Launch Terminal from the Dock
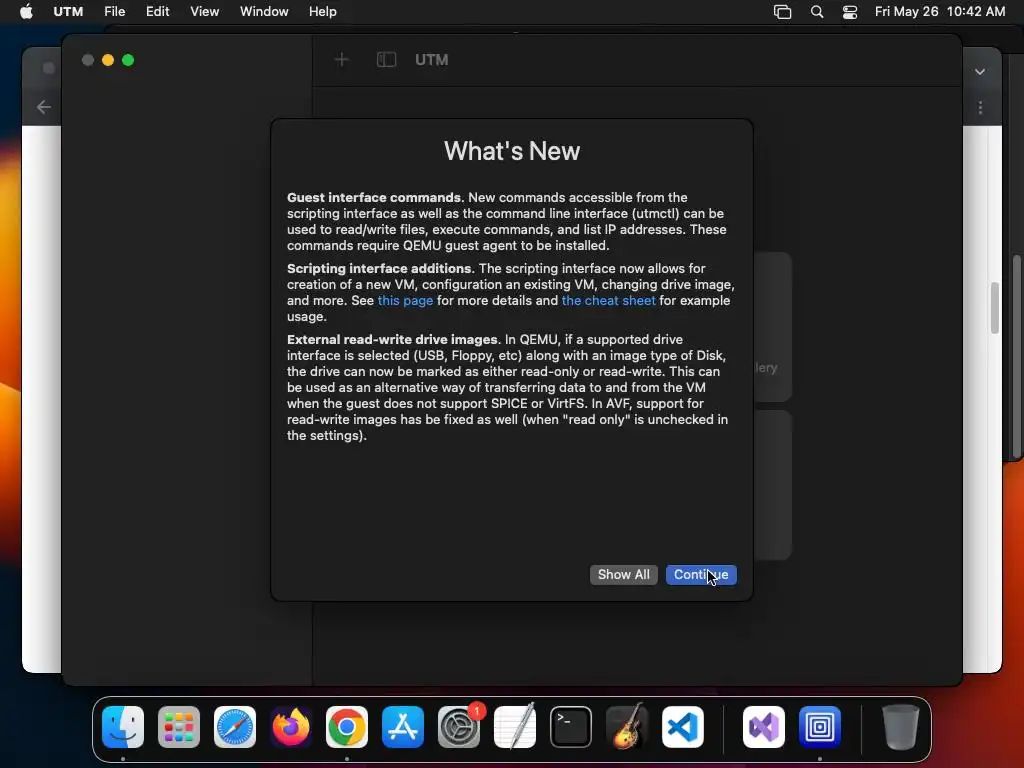Screen dimensions: 1024x768 coord(571,727)
